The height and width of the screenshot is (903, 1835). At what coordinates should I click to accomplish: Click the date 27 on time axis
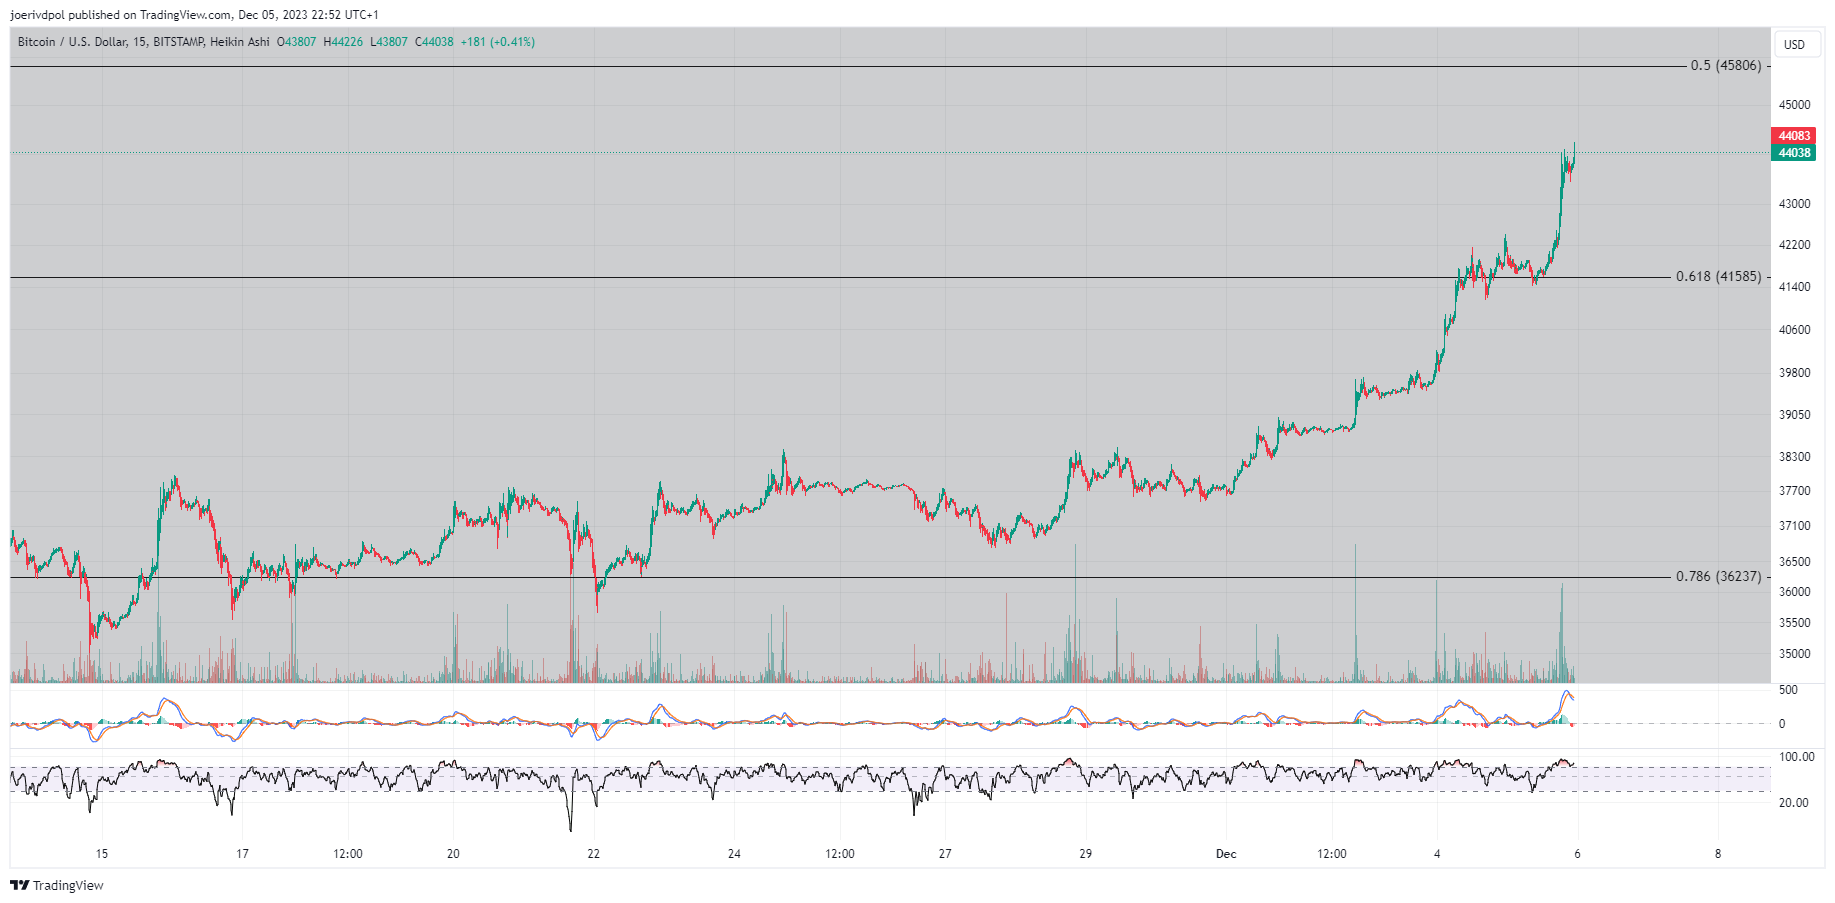tap(945, 854)
